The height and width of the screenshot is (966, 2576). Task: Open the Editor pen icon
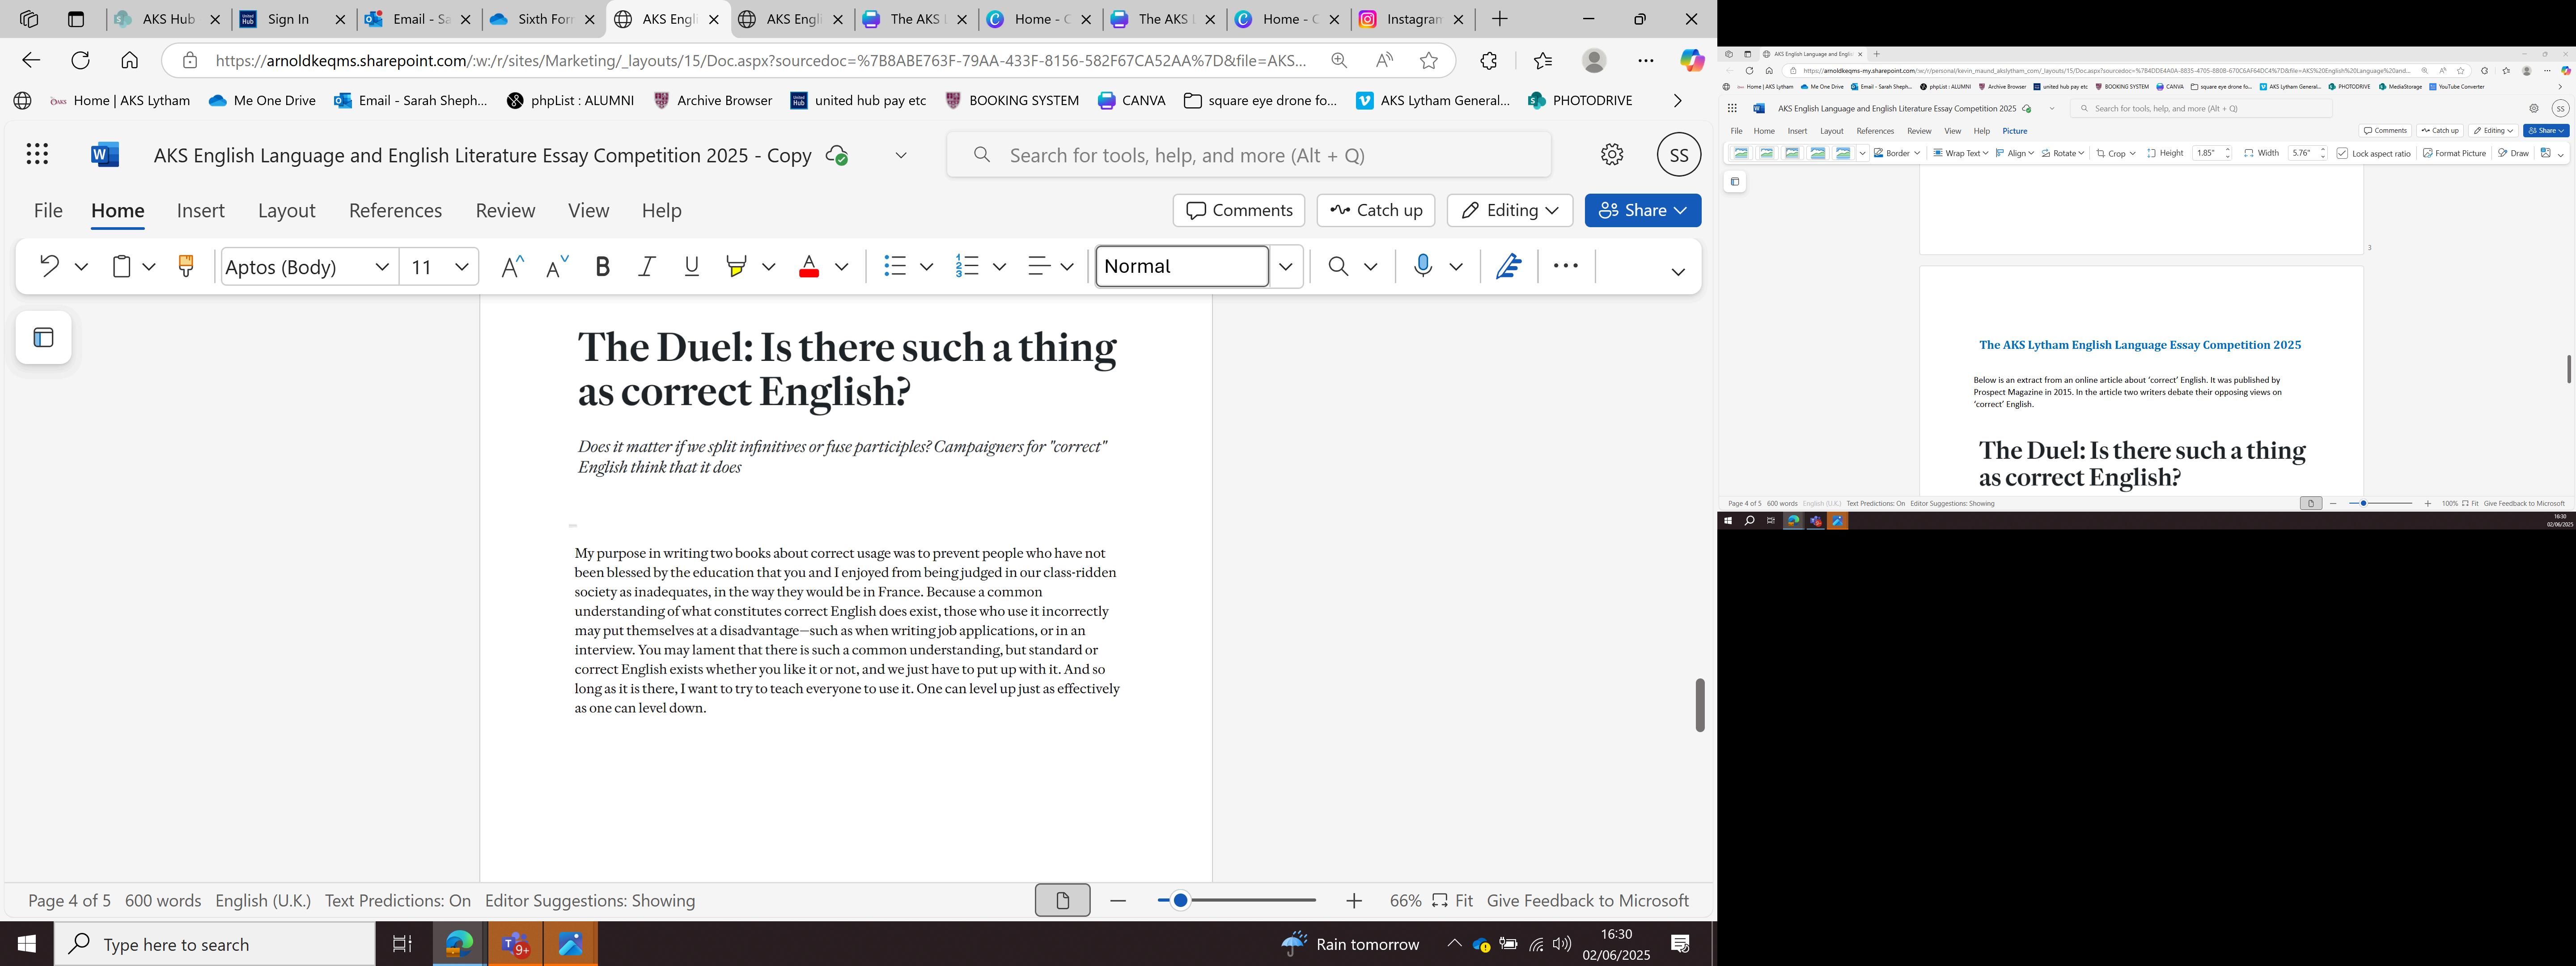point(1508,266)
